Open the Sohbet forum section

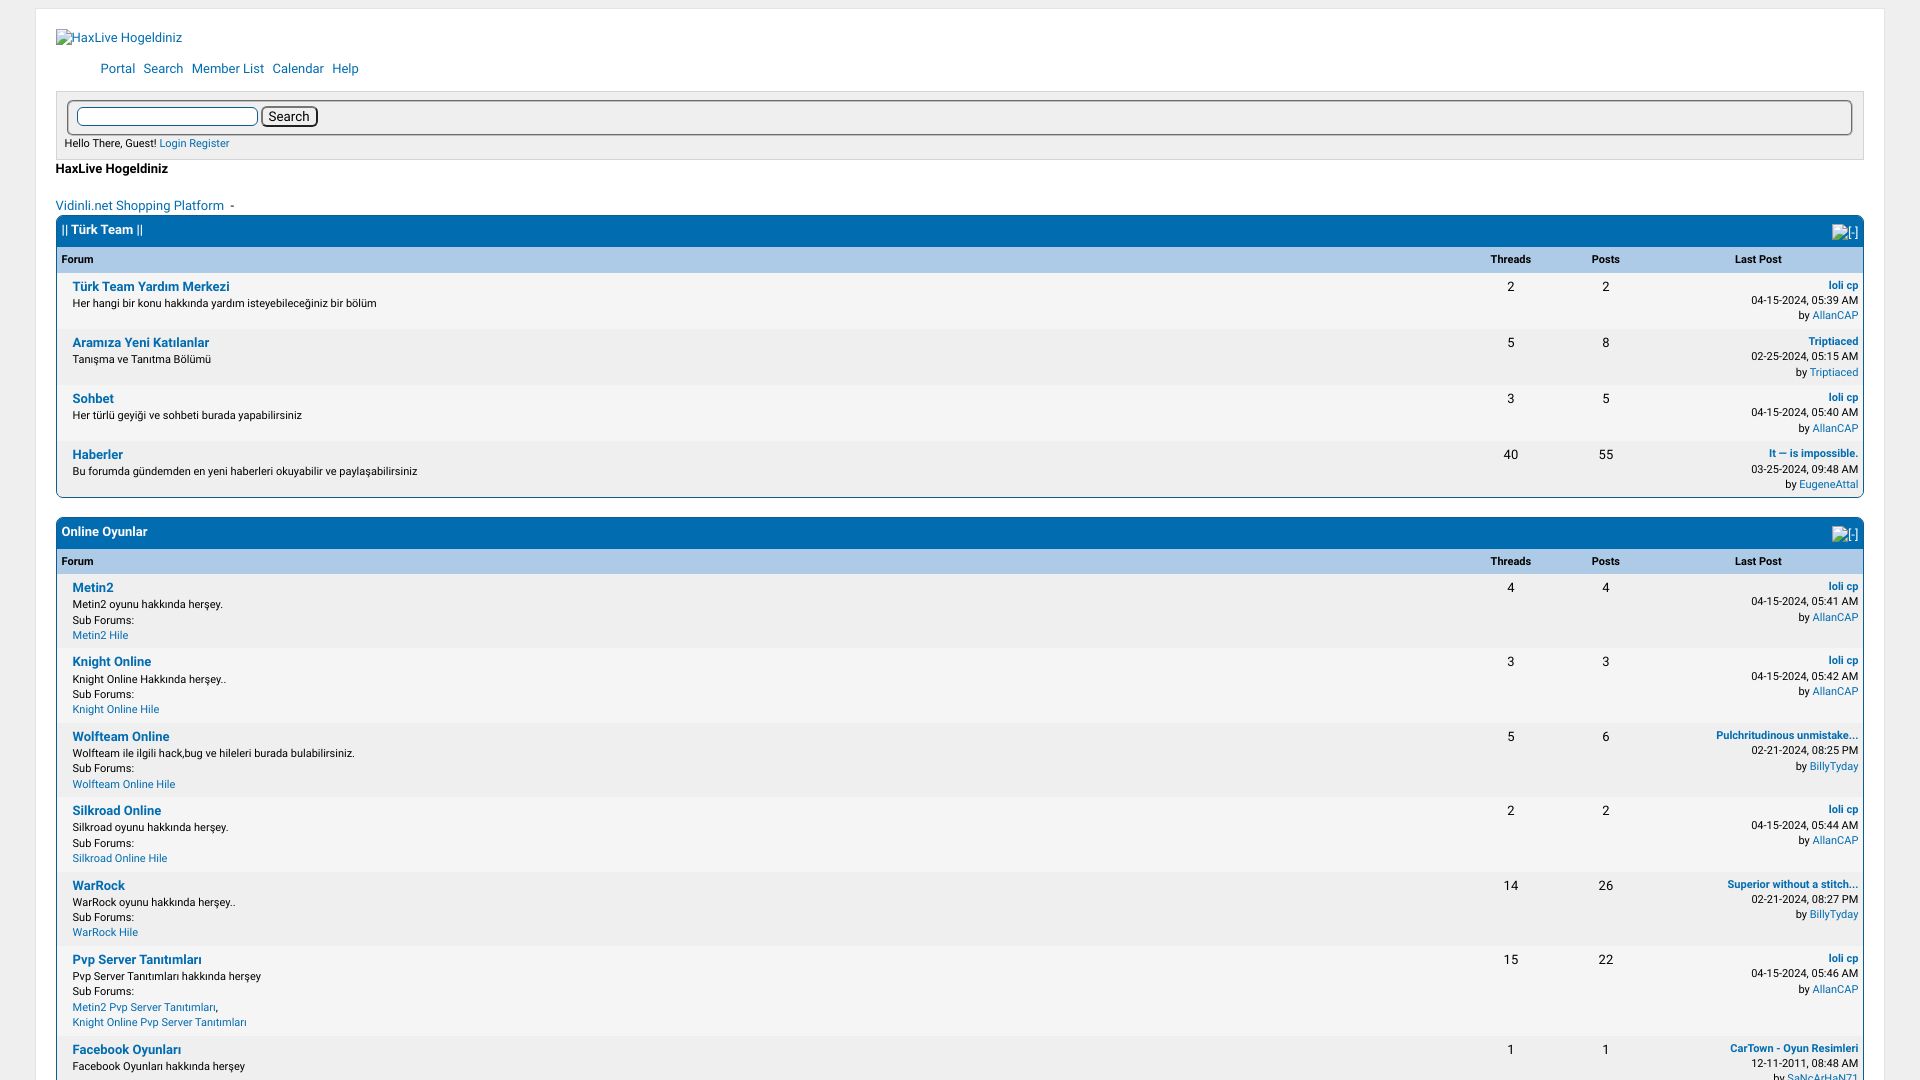[x=92, y=398]
